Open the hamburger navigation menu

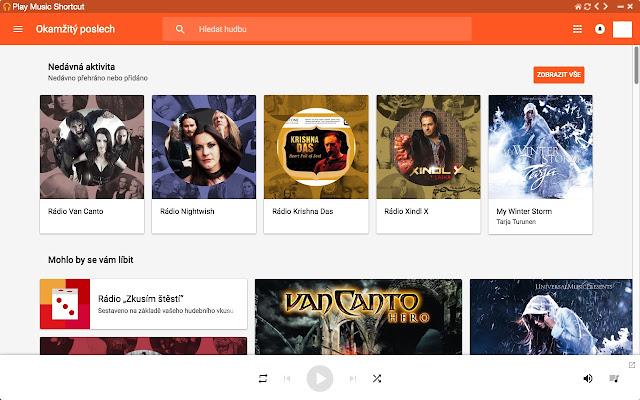[18, 29]
